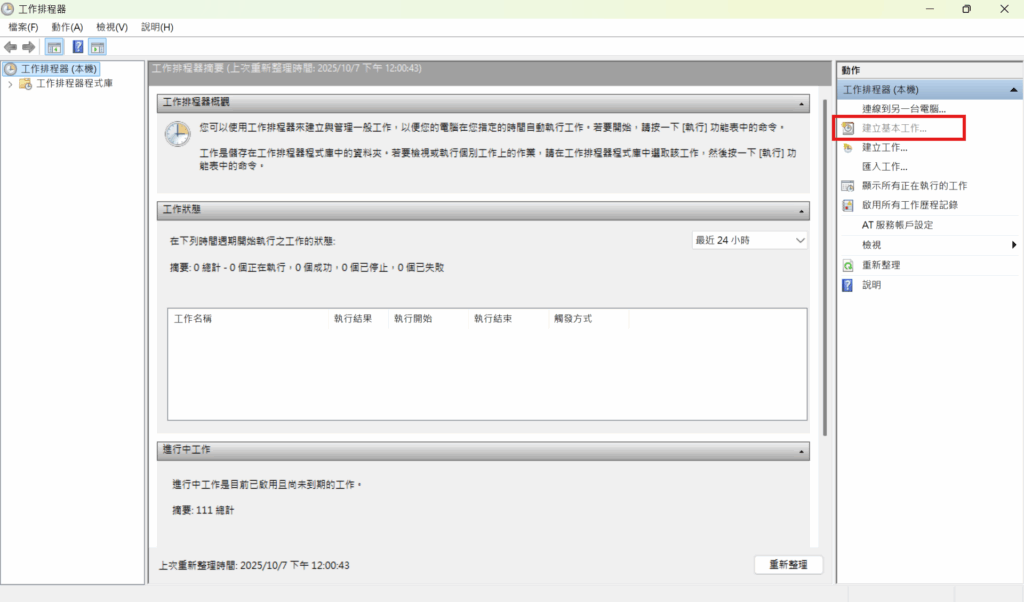The image size is (1024, 602).
Task: Click the green 重新整理 icon in Actions pane
Action: (848, 266)
